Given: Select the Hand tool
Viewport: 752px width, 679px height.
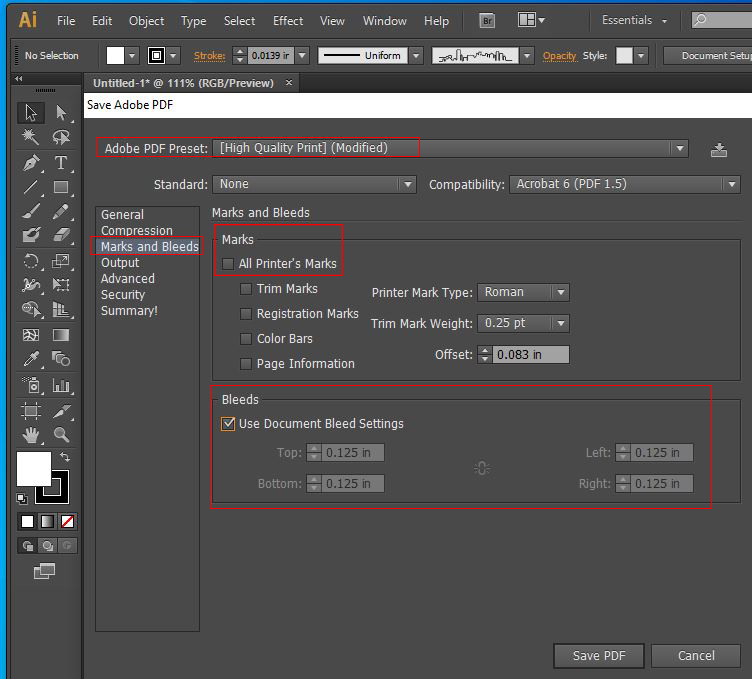Looking at the screenshot, I should pos(31,435).
